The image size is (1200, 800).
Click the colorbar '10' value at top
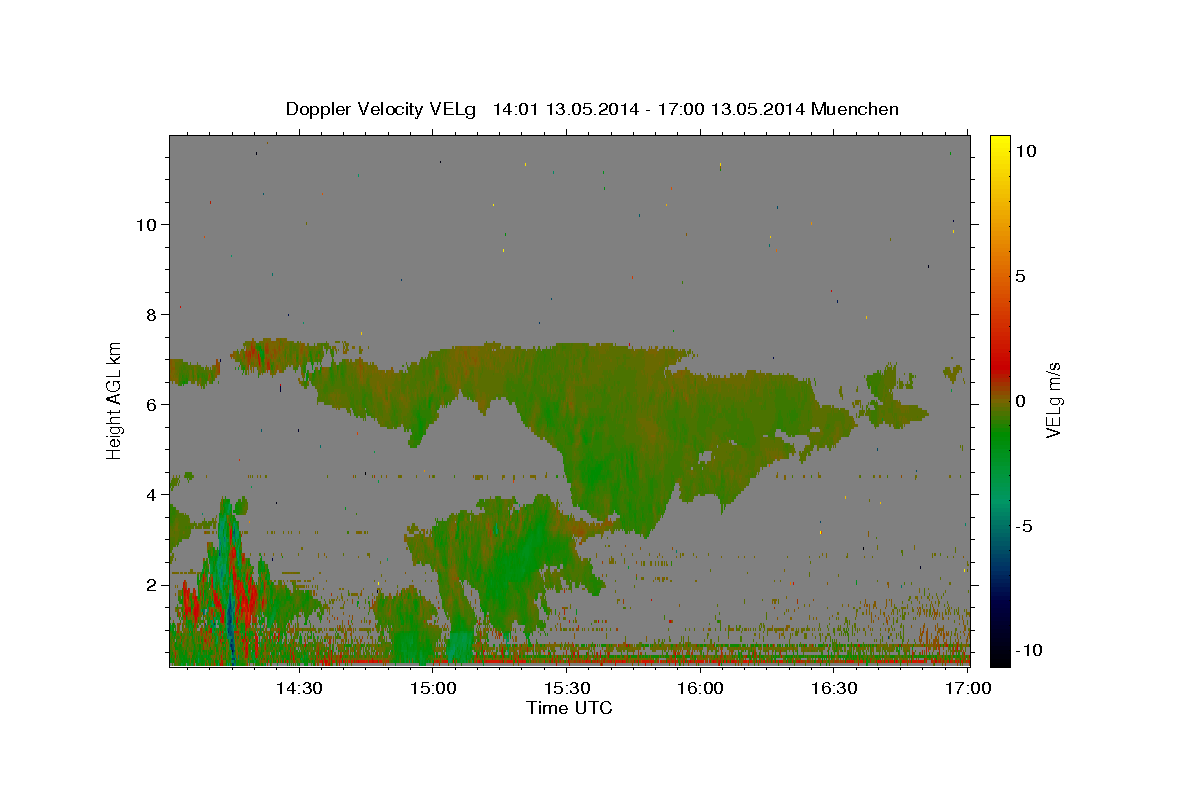(x=1026, y=150)
